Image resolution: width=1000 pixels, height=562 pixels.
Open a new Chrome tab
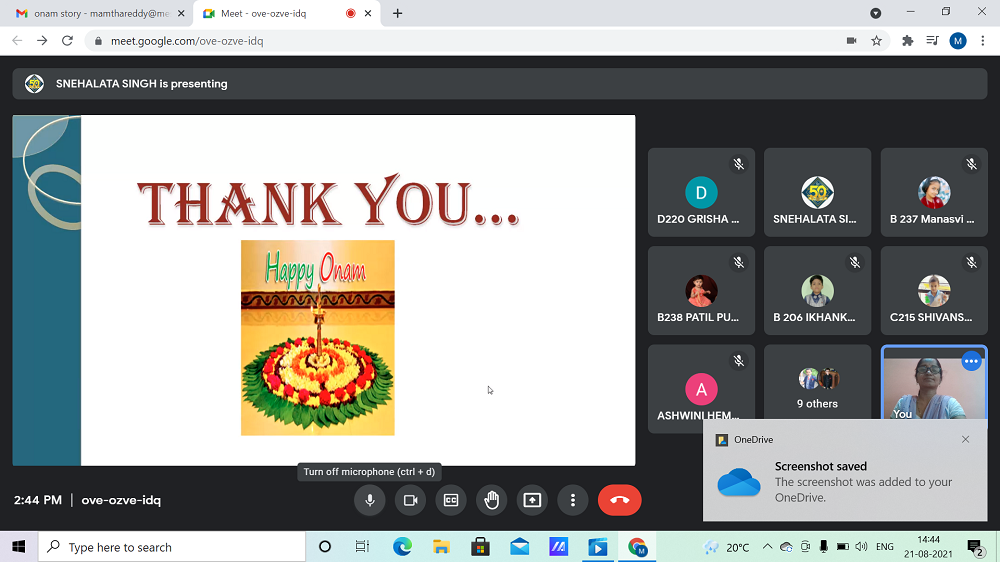tap(398, 13)
